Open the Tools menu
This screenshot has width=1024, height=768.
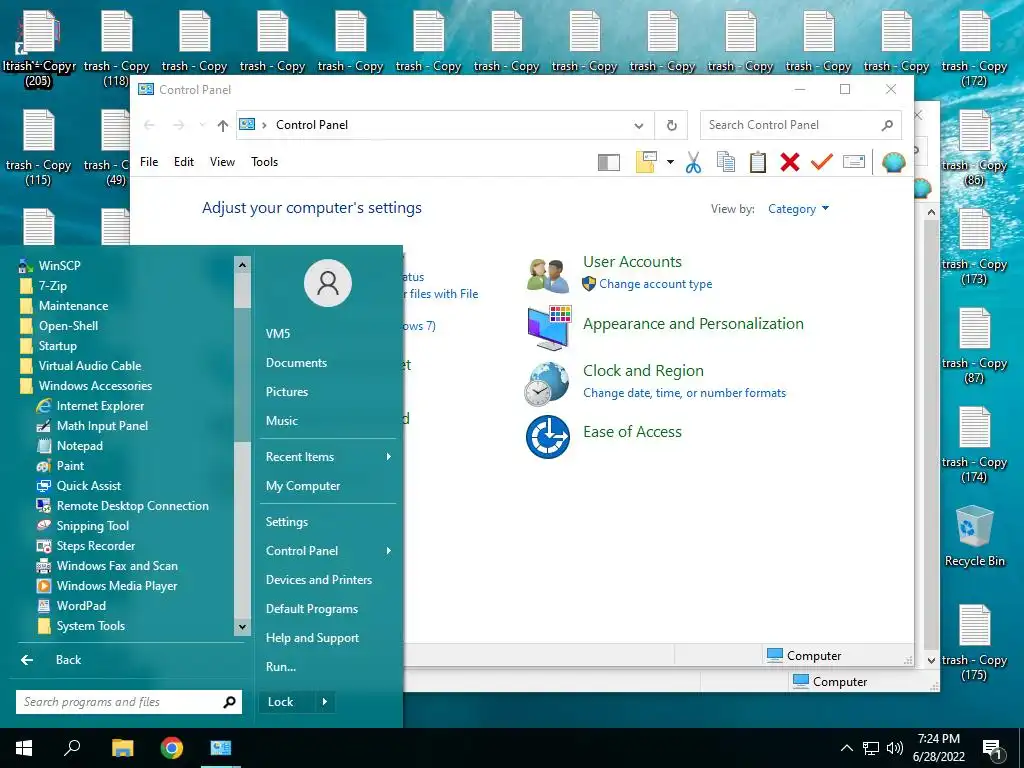264,162
